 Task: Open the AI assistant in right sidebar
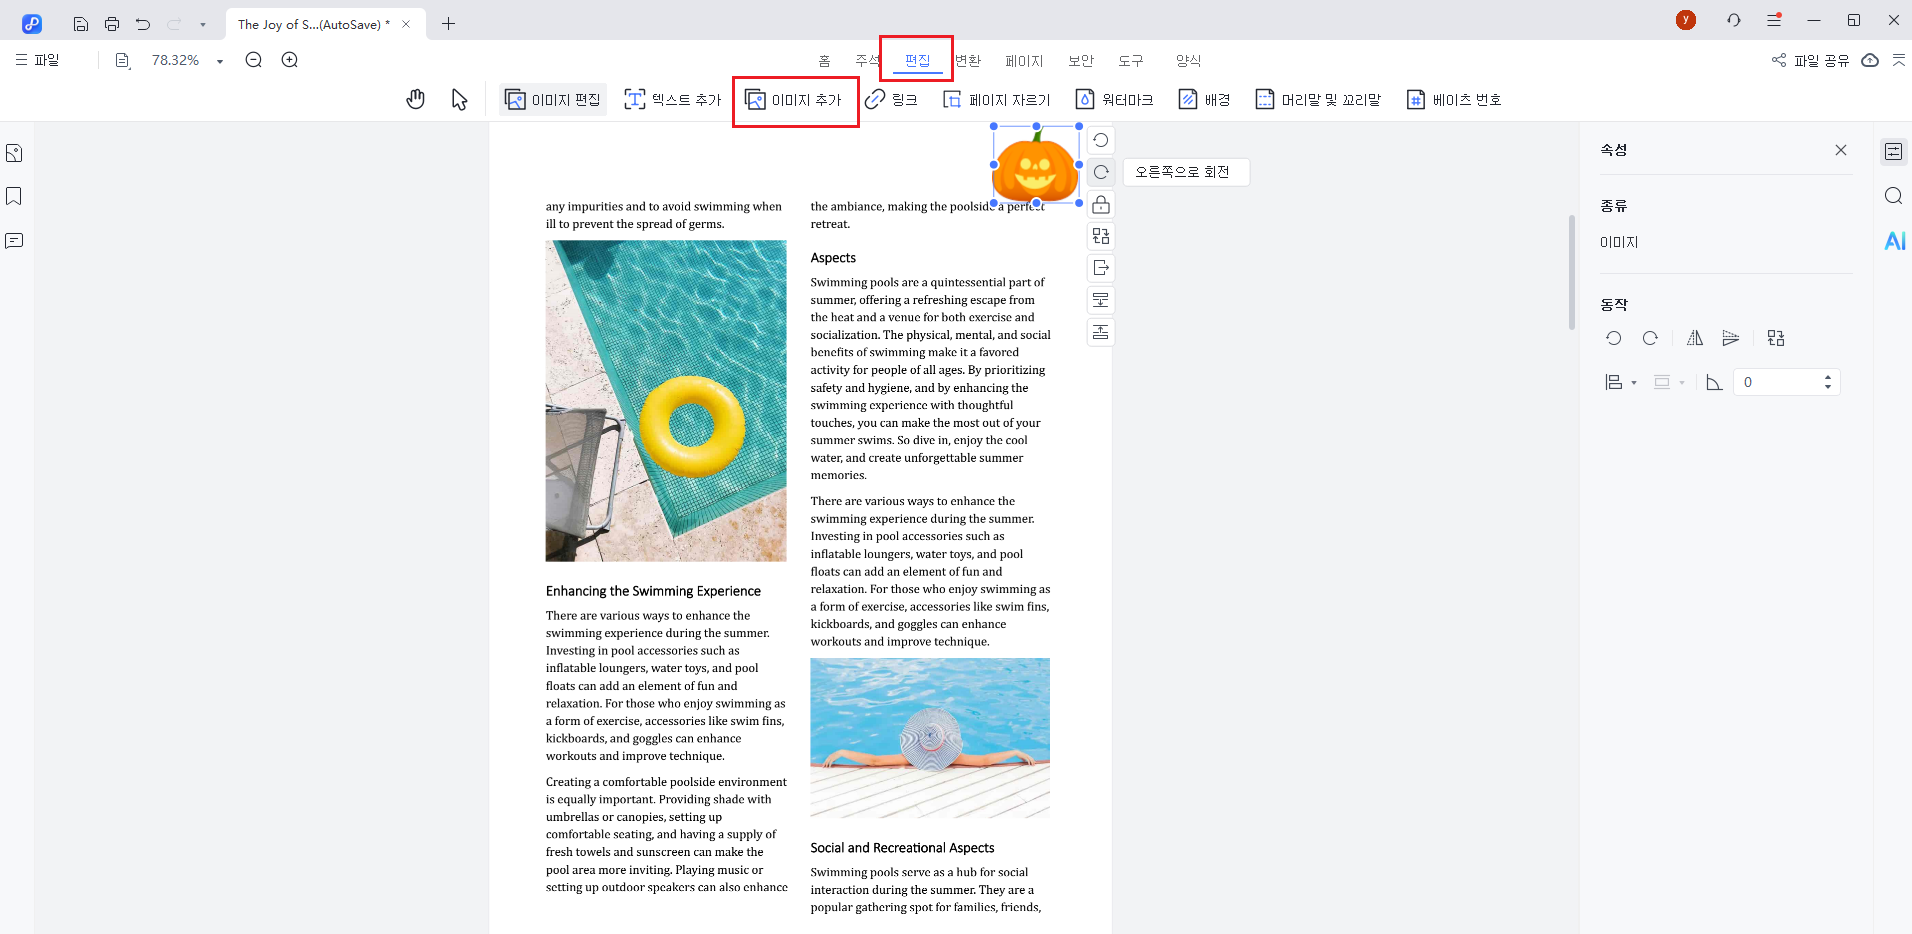[x=1894, y=240]
